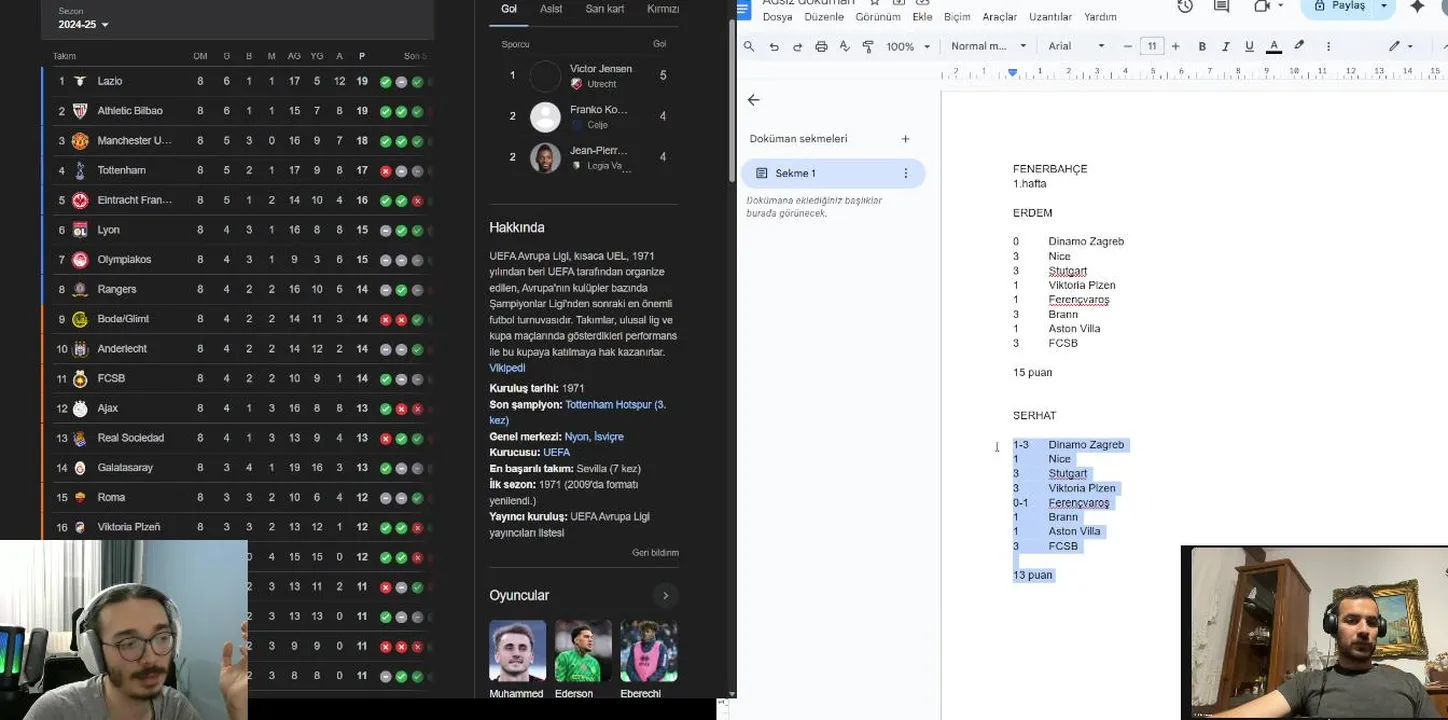Screen dimensions: 1448x720
Task: Open the share options dropdown arrow
Action: [x=1384, y=6]
